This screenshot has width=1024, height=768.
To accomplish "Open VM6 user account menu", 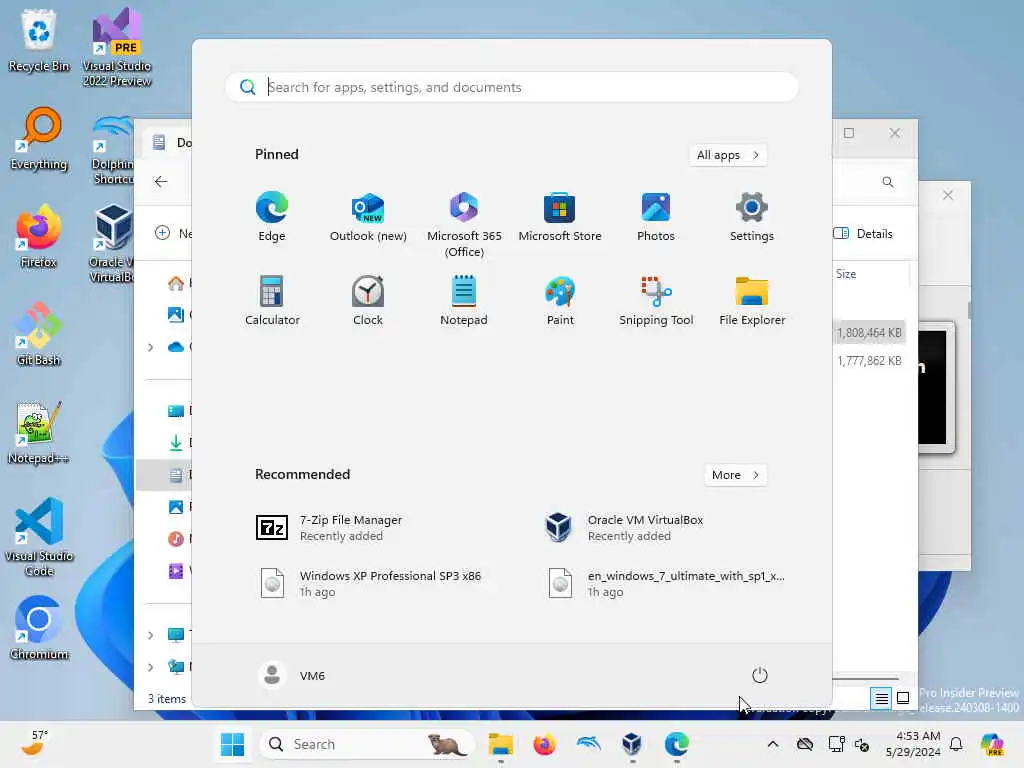I will pos(292,675).
